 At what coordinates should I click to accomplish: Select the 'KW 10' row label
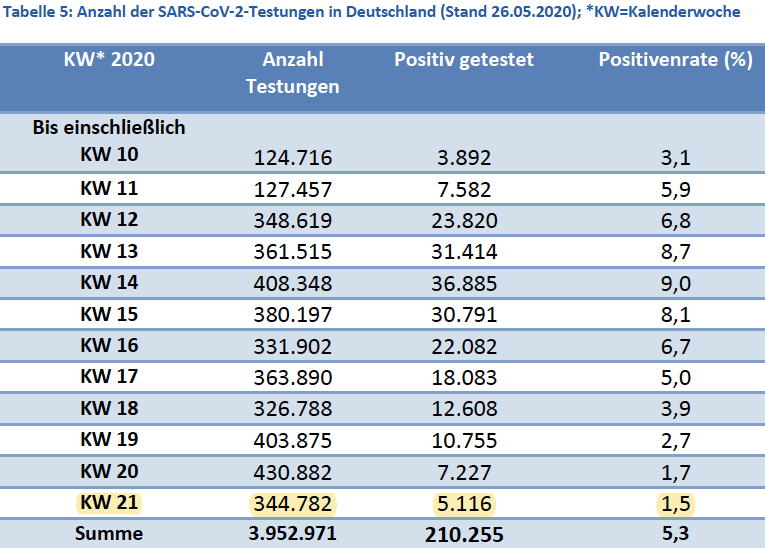tap(109, 156)
